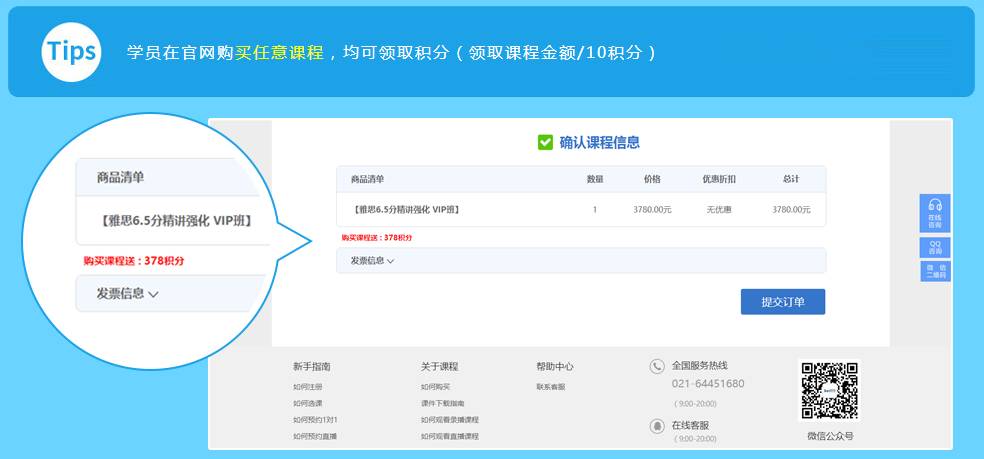Open the 课件下载指南 link
The width and height of the screenshot is (984, 459).
click(x=442, y=404)
